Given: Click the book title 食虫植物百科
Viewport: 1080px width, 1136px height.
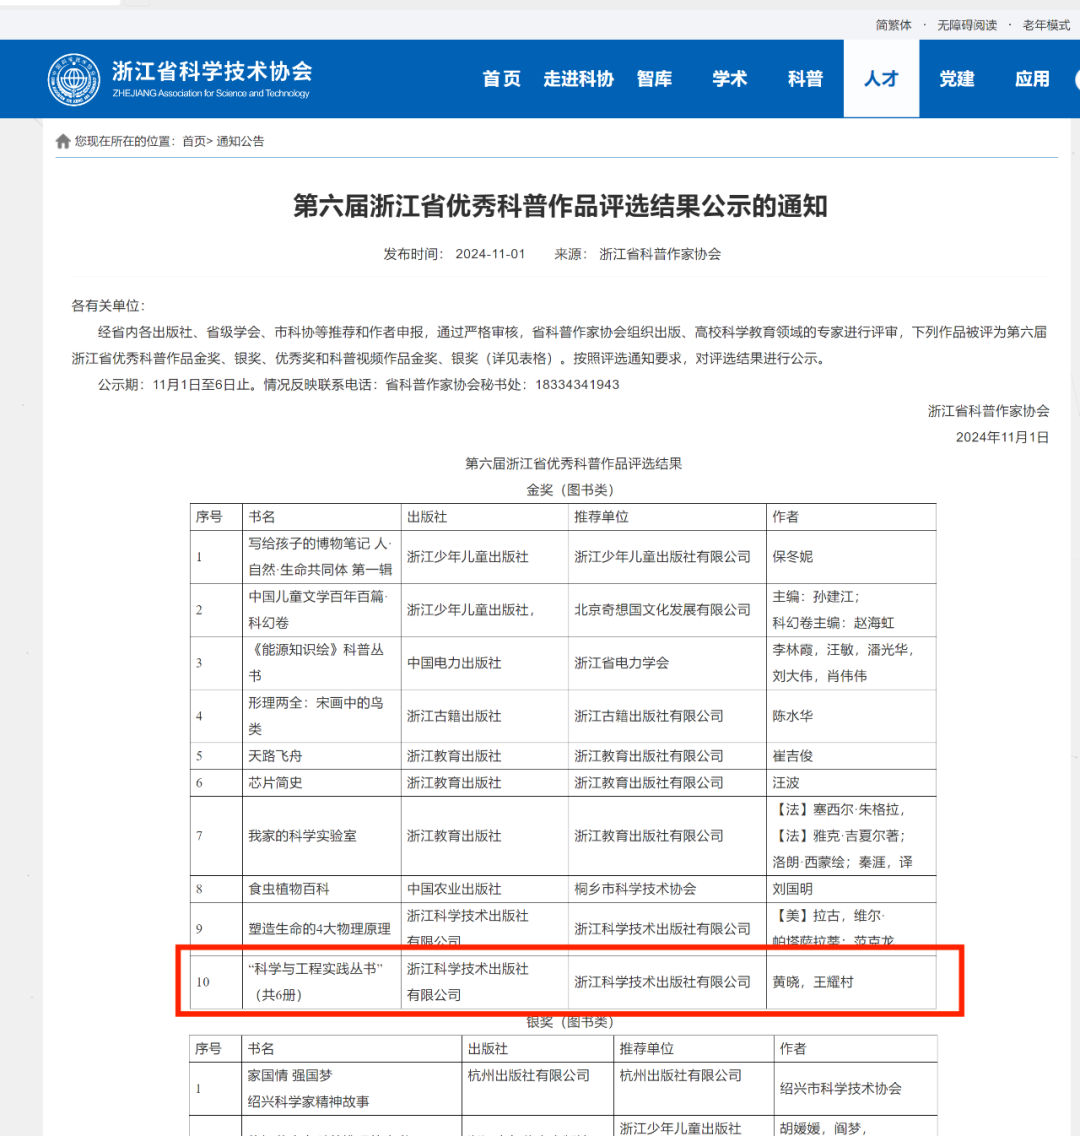Looking at the screenshot, I should point(288,889).
